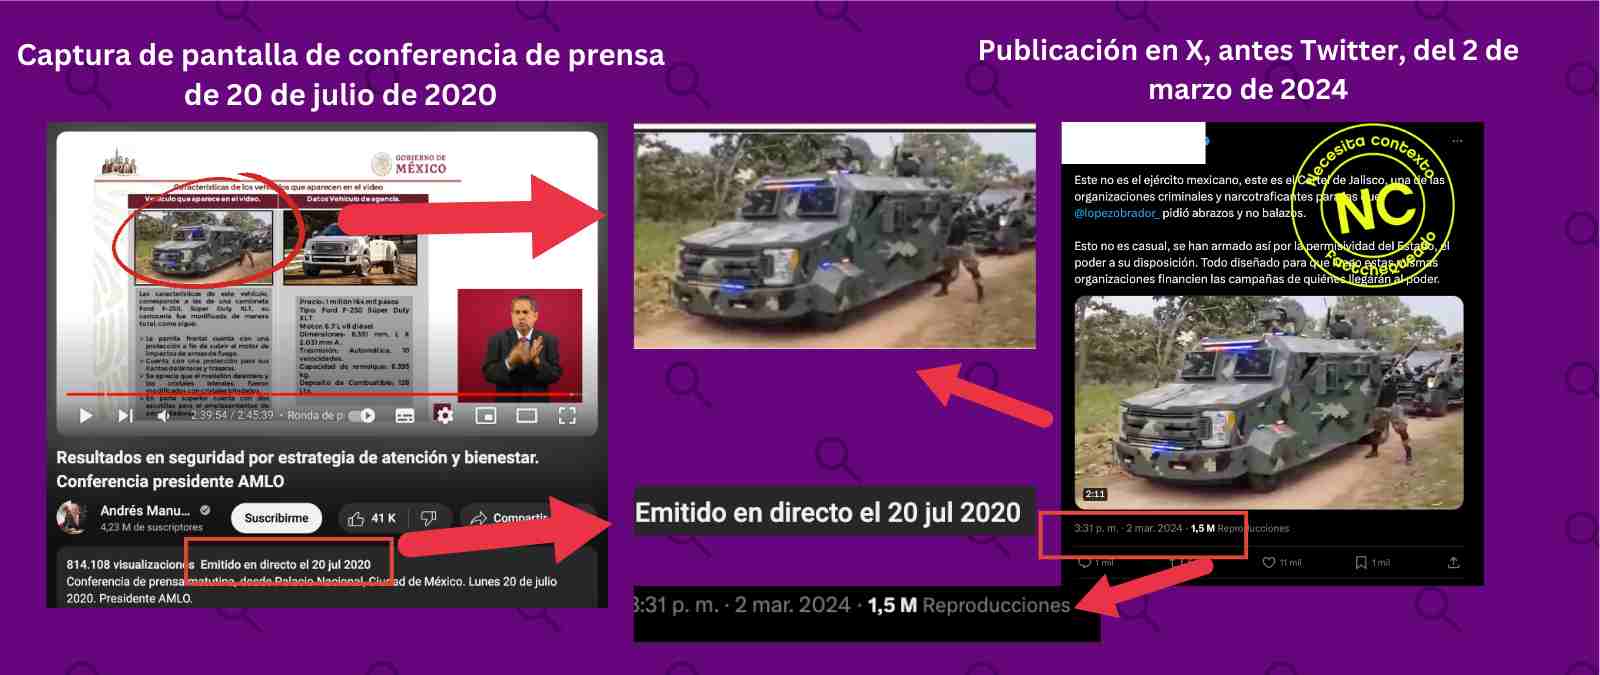Toggle the autoplay switch in player
The image size is (1600, 675).
point(362,416)
